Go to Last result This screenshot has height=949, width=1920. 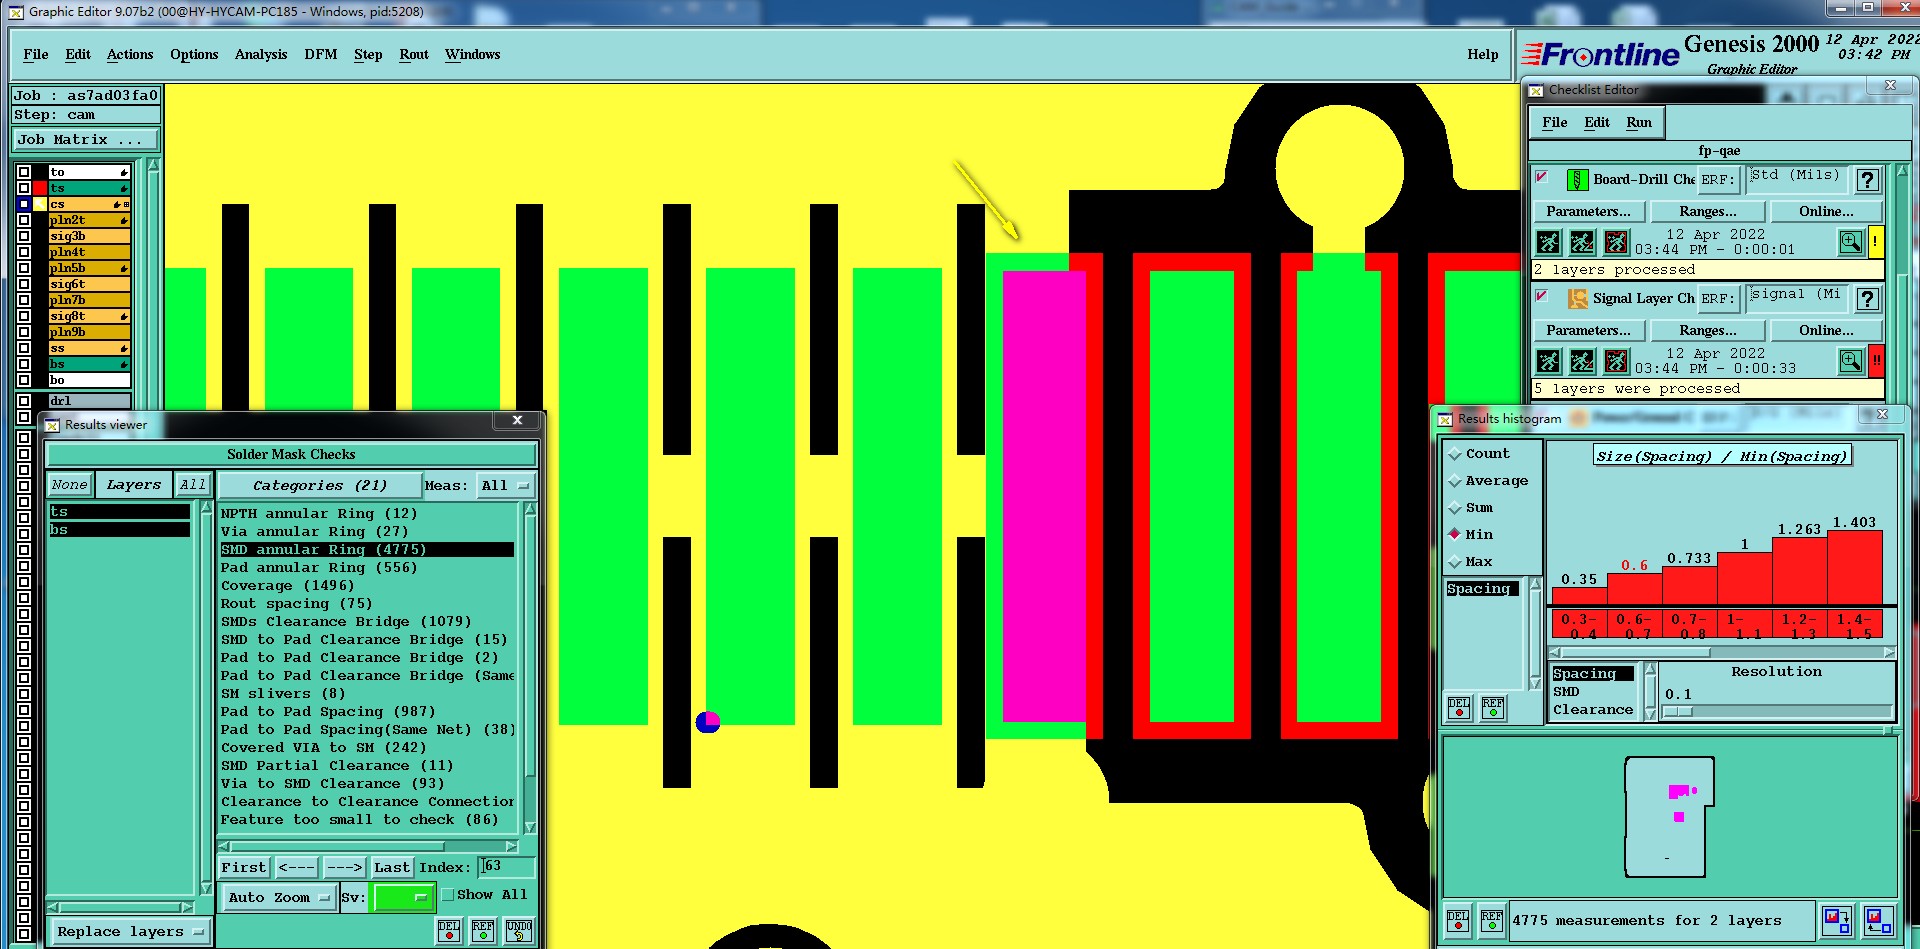pos(392,868)
